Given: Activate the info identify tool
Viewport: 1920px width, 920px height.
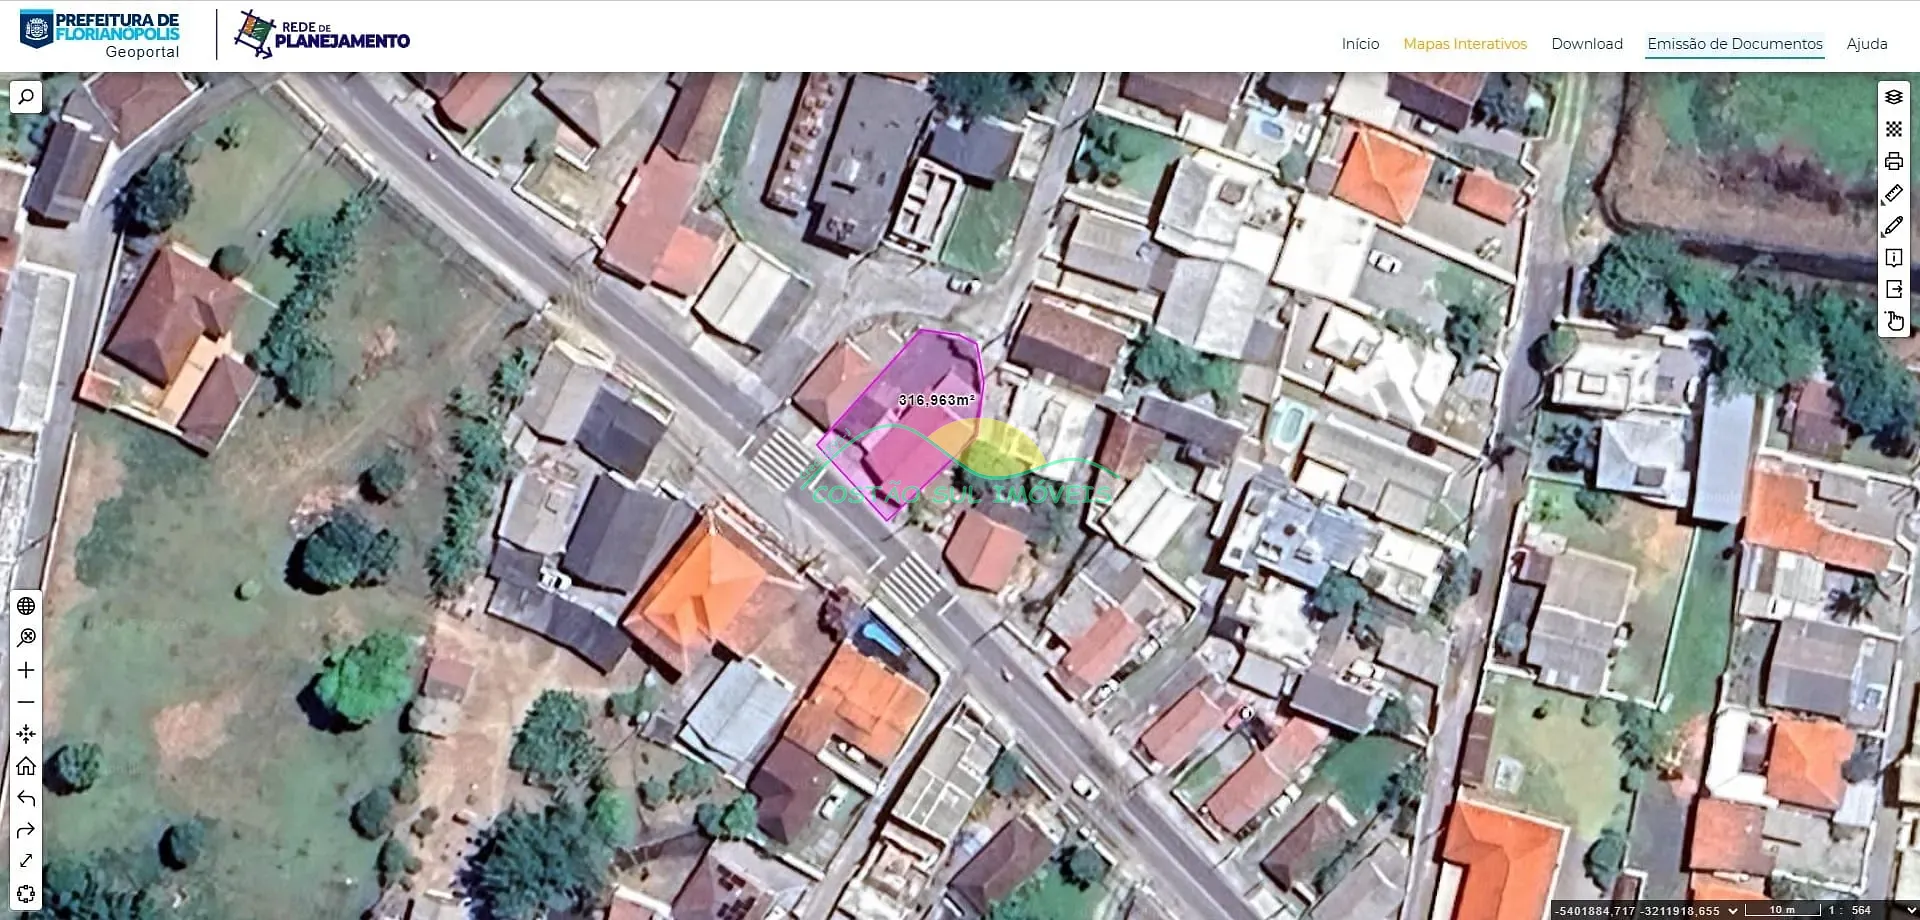Looking at the screenshot, I should point(1893,258).
